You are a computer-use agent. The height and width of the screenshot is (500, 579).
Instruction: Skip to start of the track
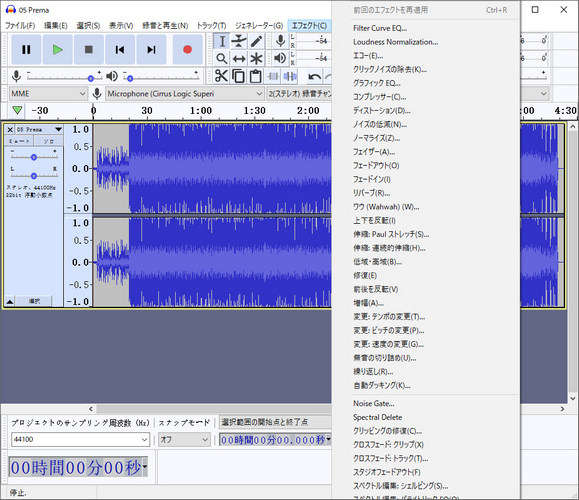(x=120, y=49)
